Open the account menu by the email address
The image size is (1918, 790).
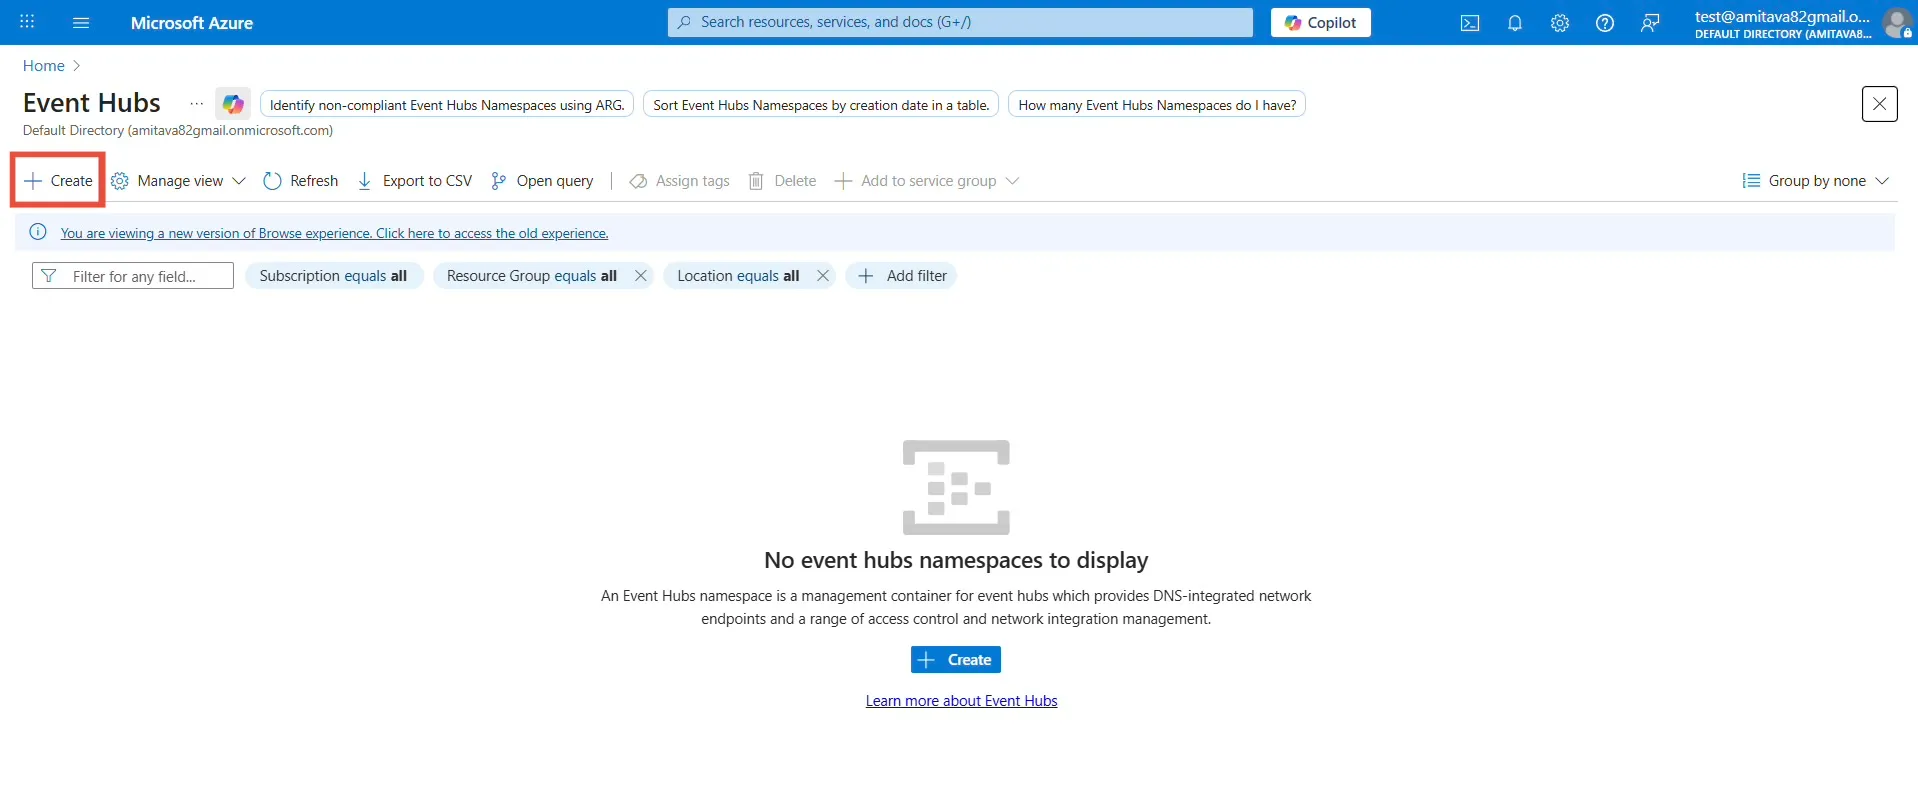click(x=1783, y=23)
